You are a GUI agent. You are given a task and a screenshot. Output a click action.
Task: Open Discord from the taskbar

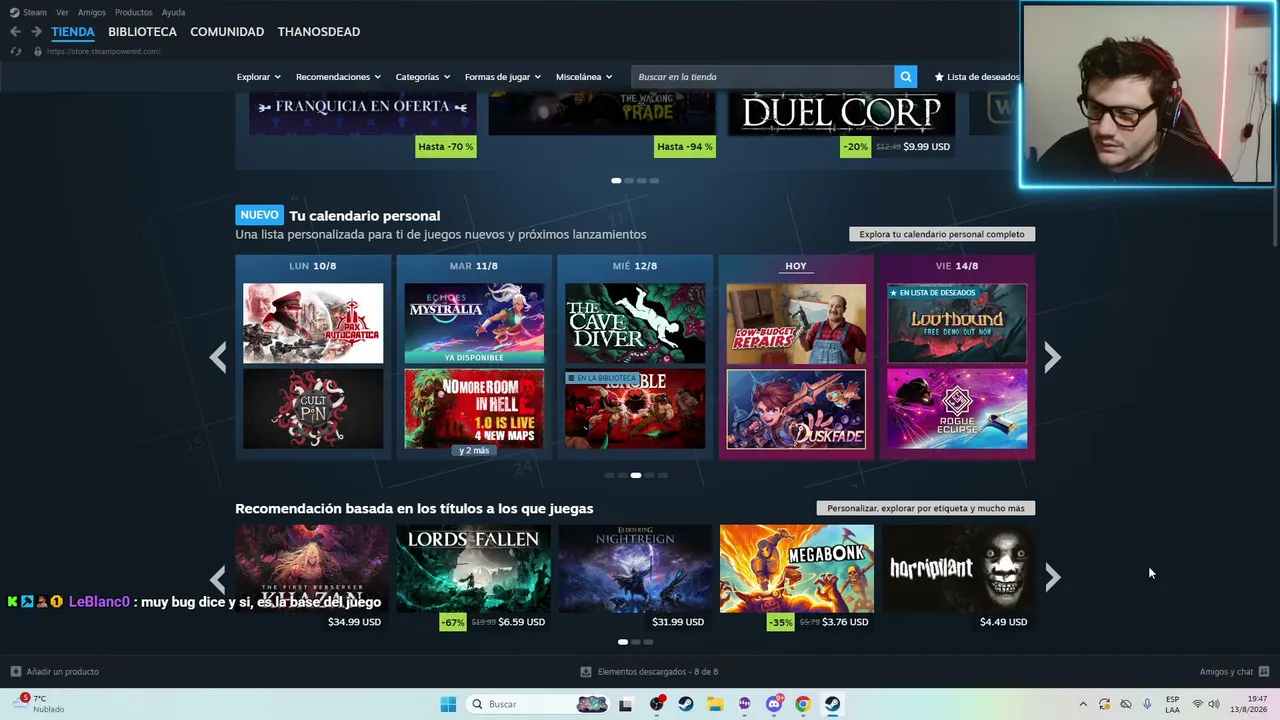[773, 704]
